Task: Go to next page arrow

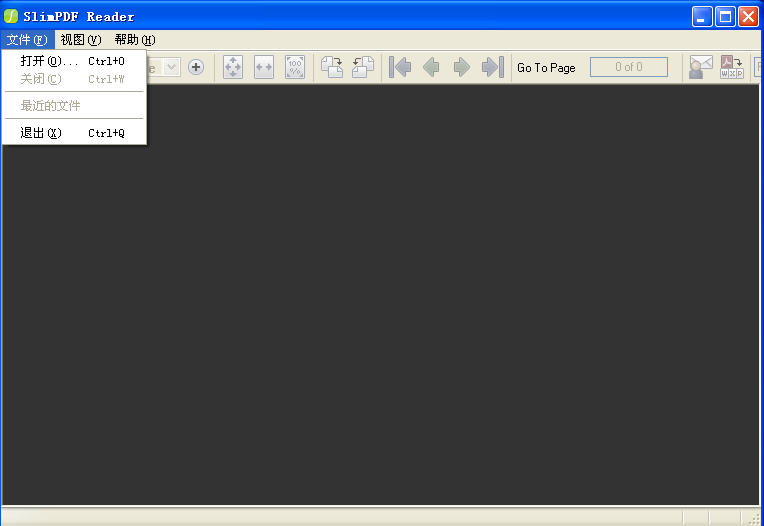Action: coord(462,67)
